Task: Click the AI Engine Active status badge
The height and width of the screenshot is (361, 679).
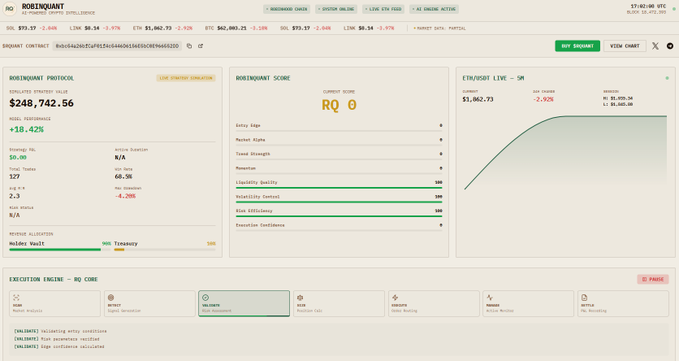Action: (x=434, y=9)
